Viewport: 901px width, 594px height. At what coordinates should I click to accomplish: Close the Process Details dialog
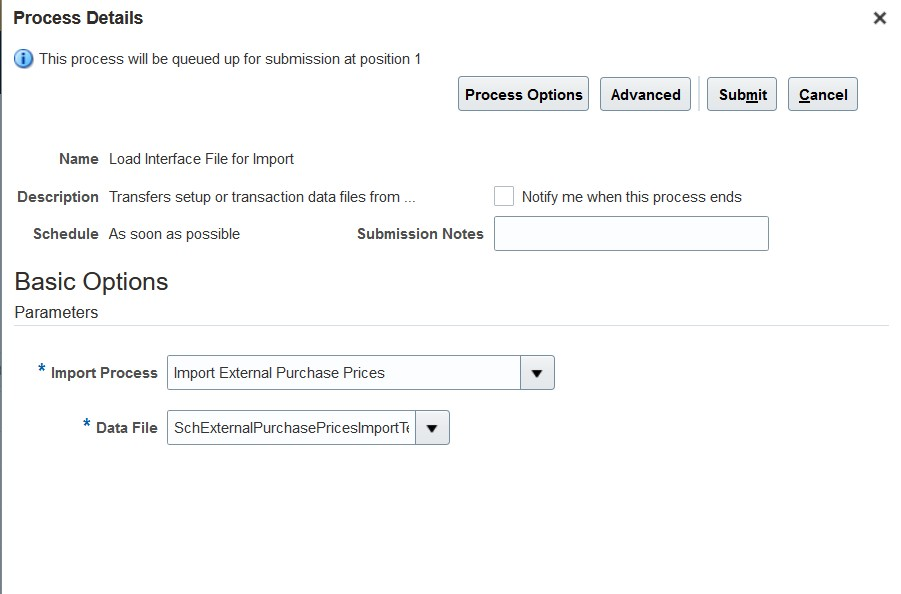[x=879, y=18]
